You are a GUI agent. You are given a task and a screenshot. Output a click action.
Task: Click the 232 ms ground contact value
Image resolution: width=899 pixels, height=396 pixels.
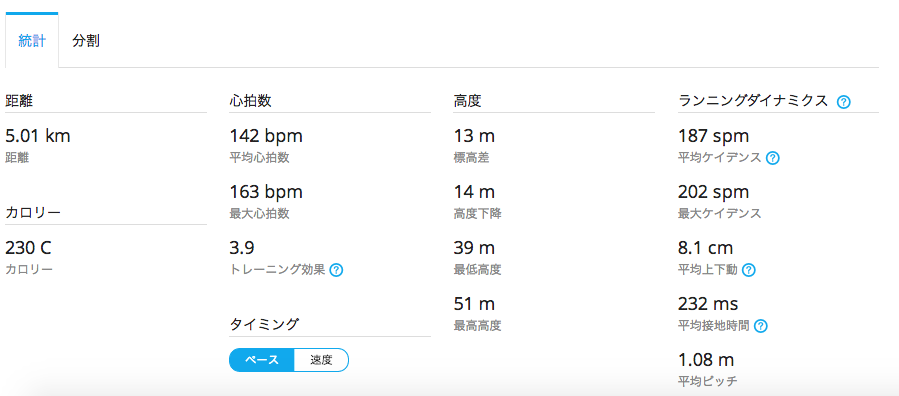coord(708,304)
